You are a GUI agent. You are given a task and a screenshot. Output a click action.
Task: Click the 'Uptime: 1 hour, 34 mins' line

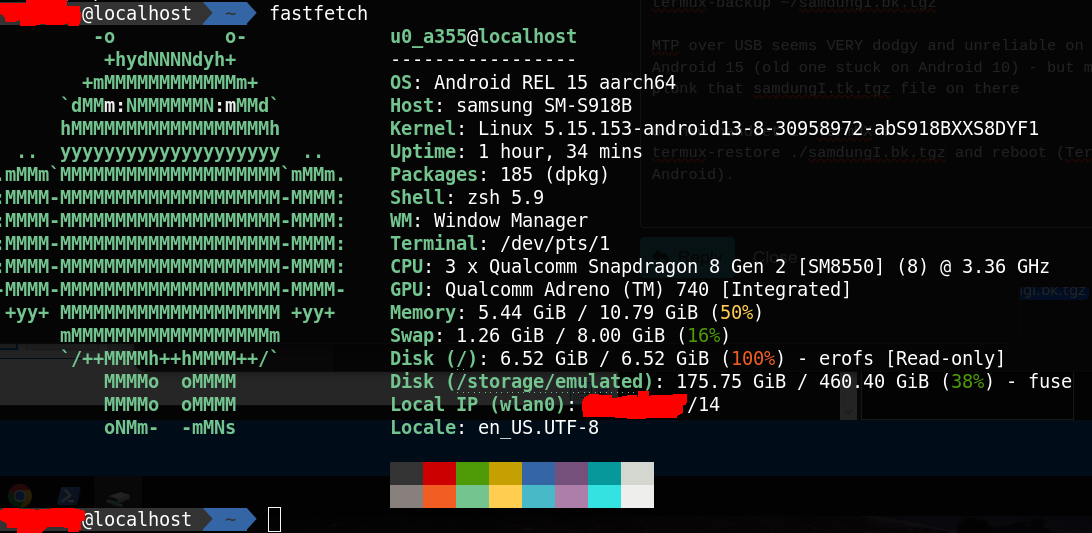pyautogui.click(x=516, y=152)
